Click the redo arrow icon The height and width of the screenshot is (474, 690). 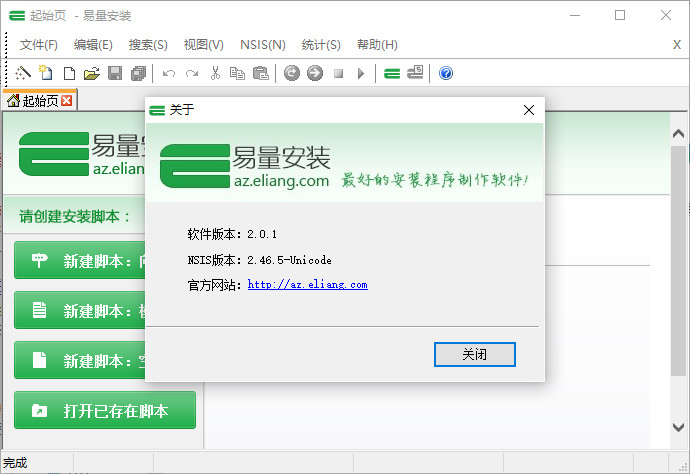pos(192,73)
